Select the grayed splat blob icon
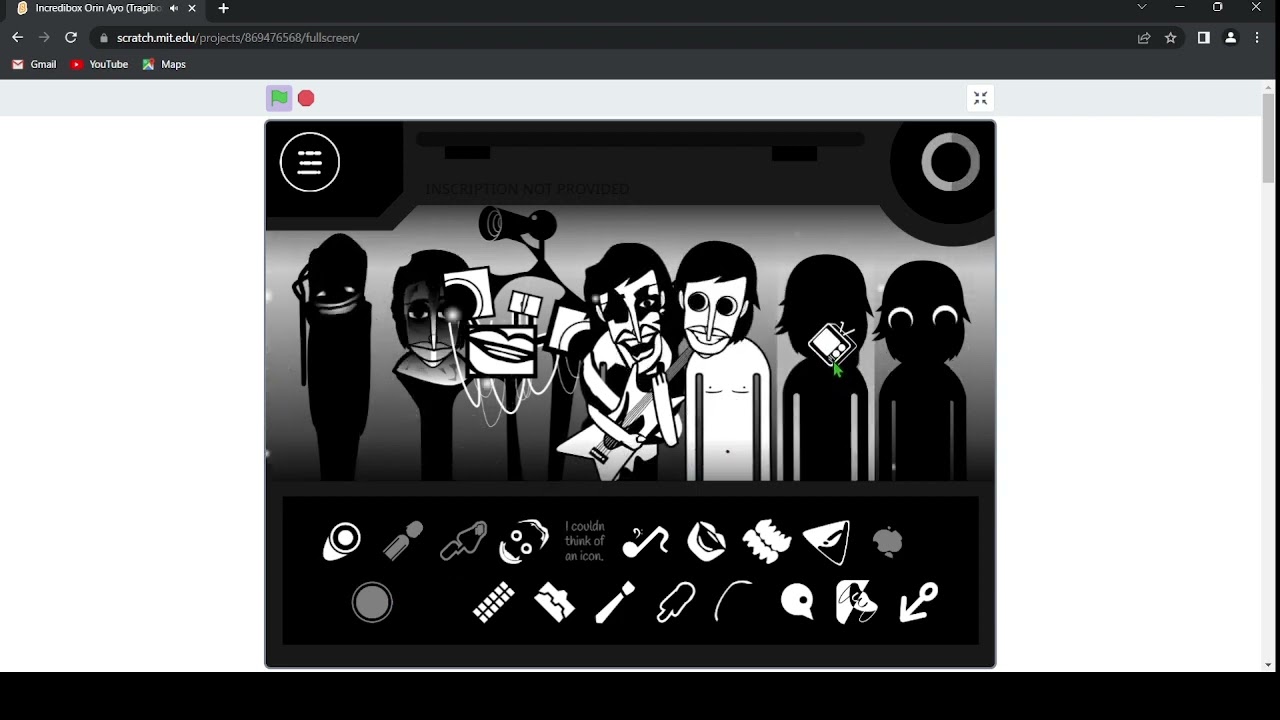This screenshot has height=720, width=1280. [887, 541]
